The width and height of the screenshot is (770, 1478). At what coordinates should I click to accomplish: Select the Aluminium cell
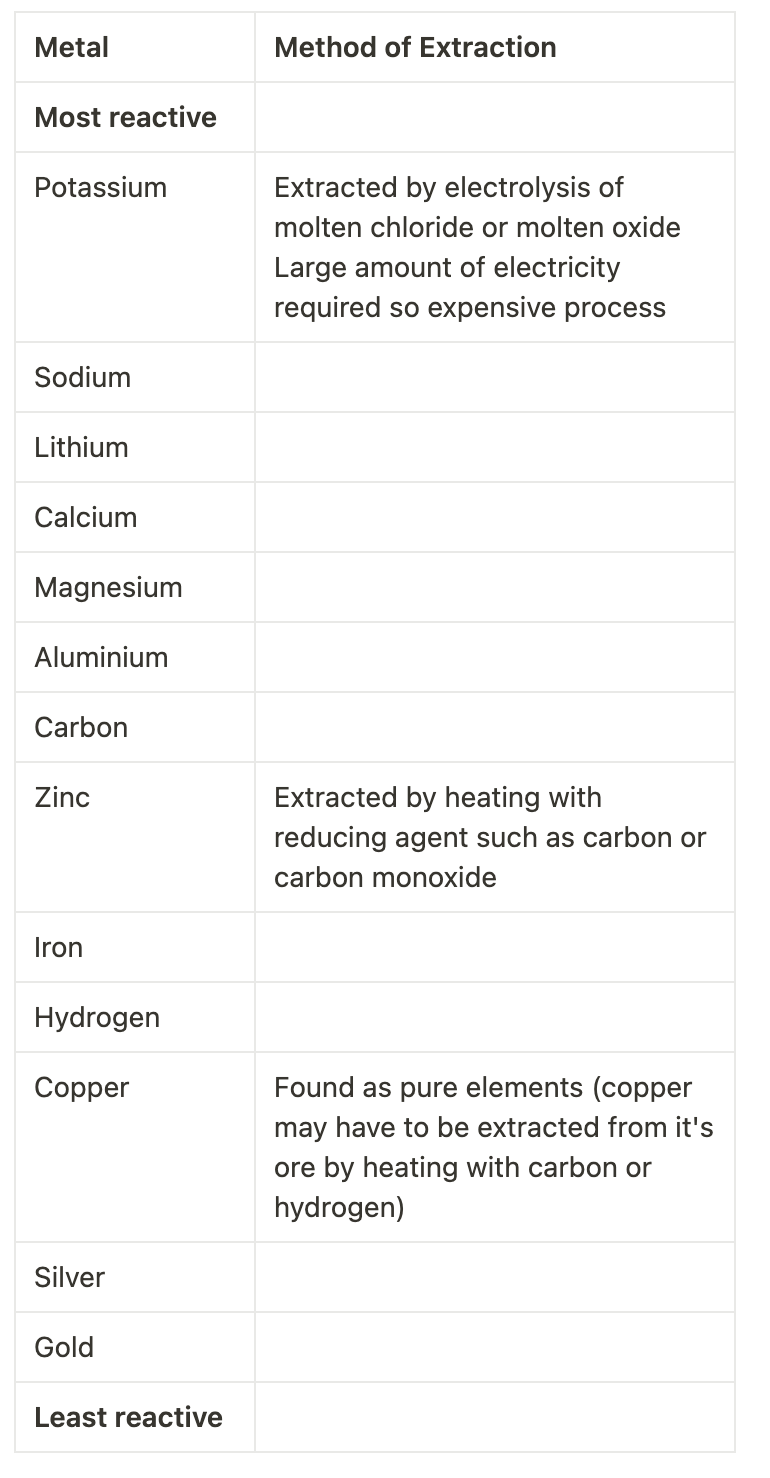101,657
